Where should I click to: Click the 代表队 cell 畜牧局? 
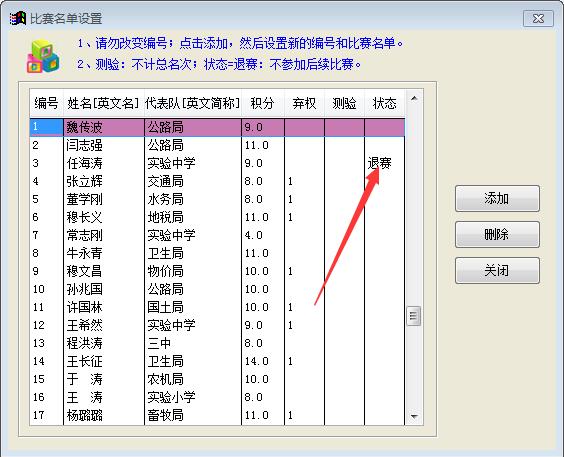click(x=166, y=415)
